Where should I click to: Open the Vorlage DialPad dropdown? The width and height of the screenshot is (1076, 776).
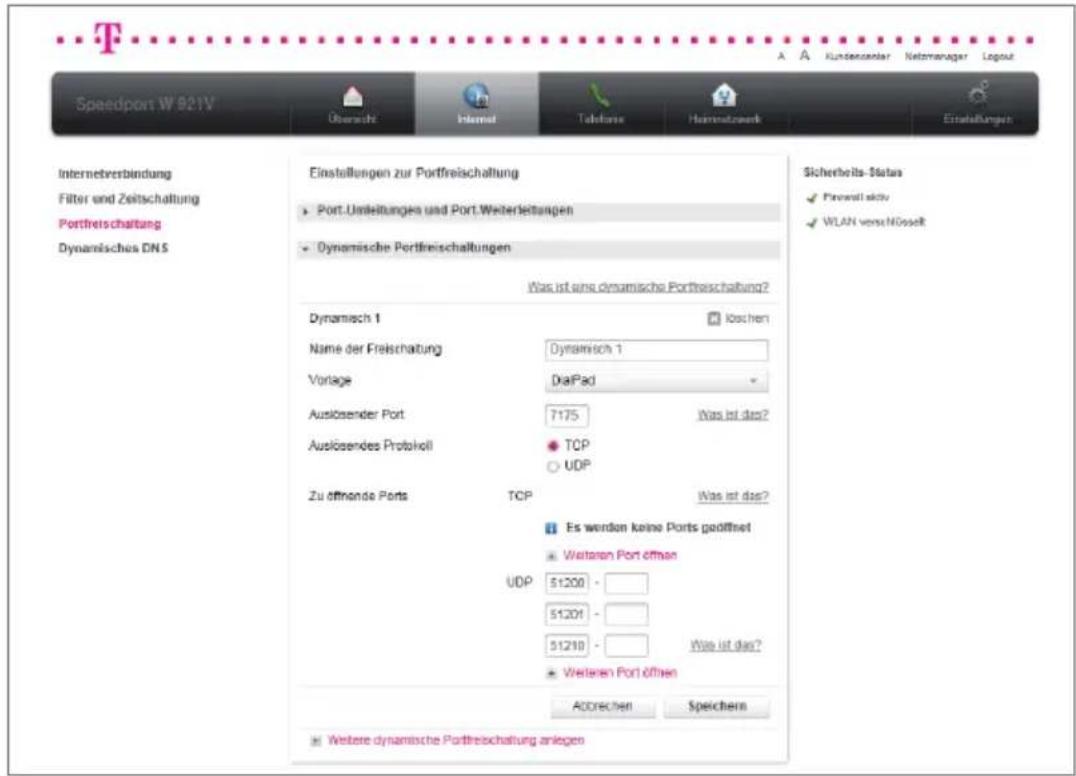tap(657, 381)
